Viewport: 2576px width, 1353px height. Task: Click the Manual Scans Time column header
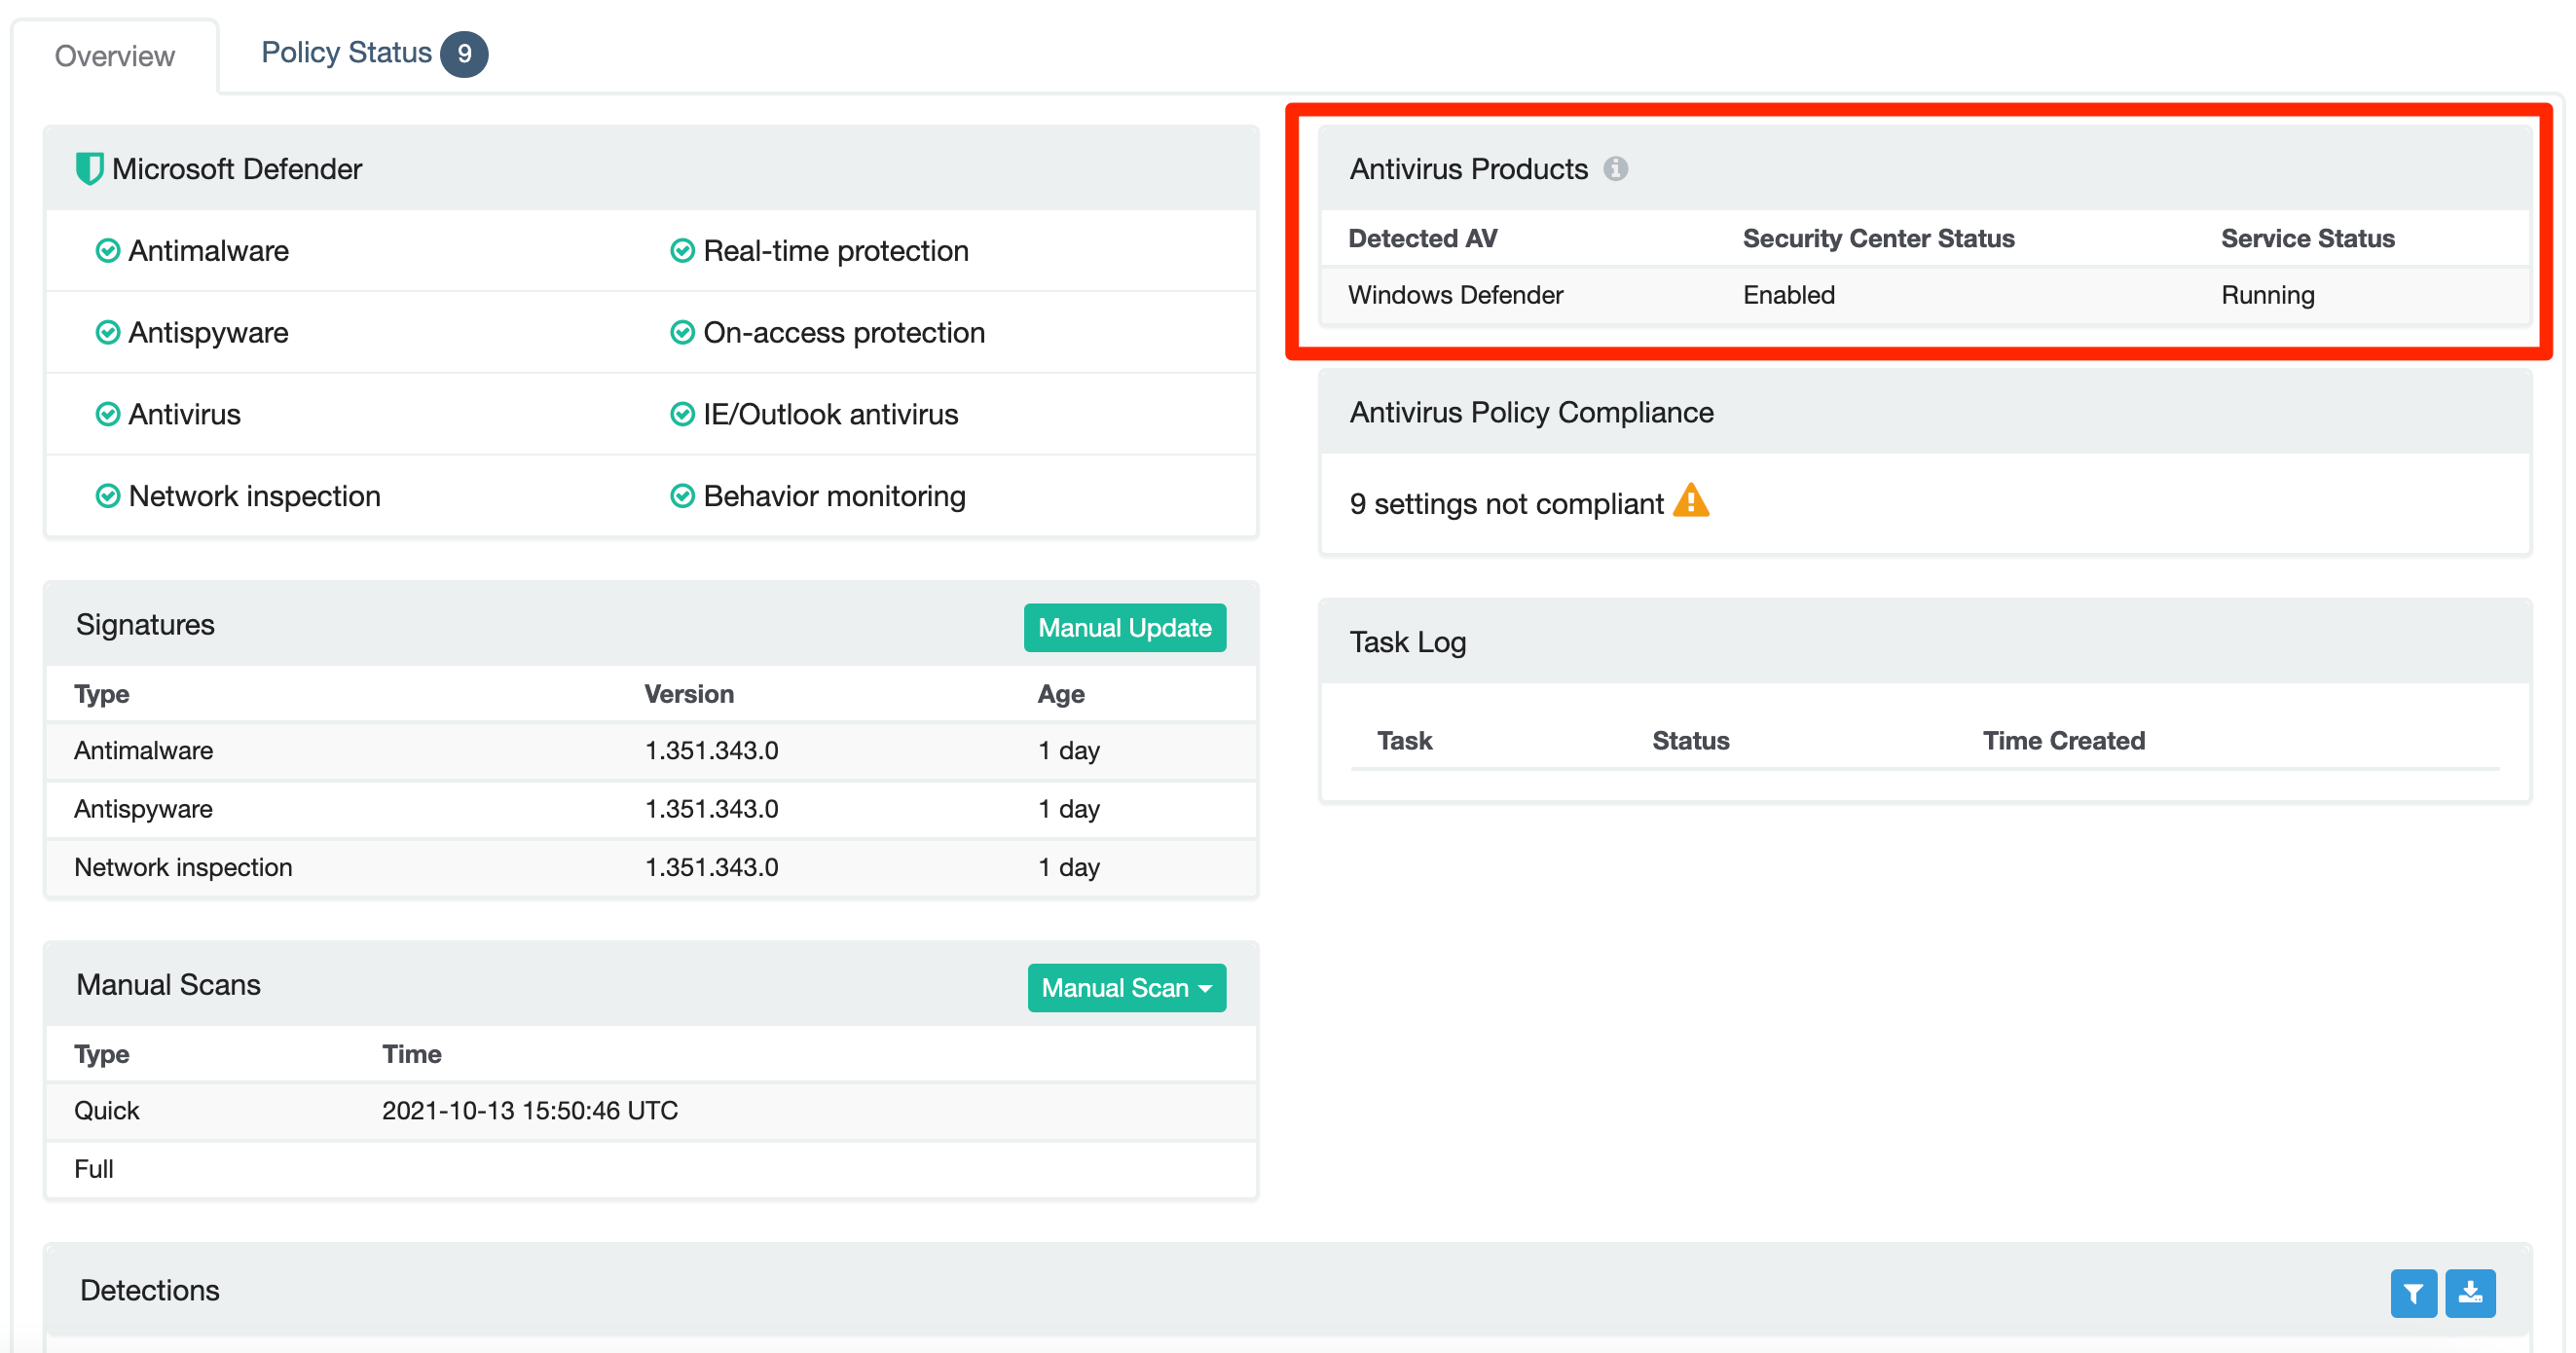point(411,1054)
